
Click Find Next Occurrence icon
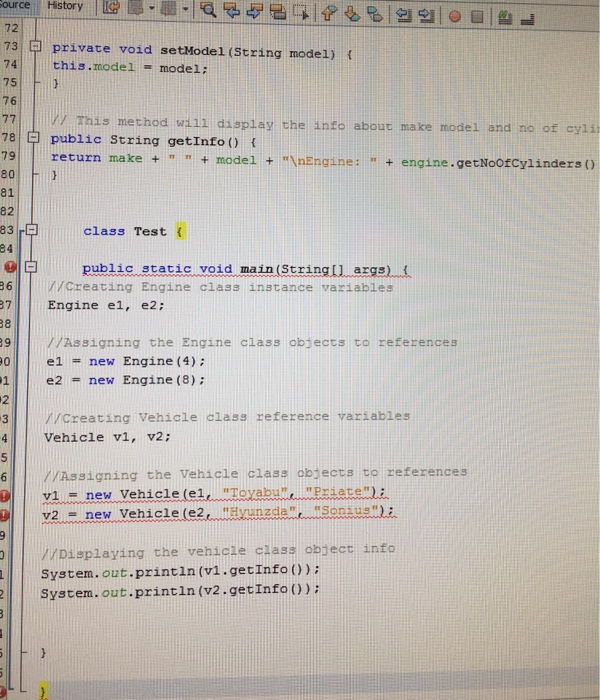[x=255, y=11]
